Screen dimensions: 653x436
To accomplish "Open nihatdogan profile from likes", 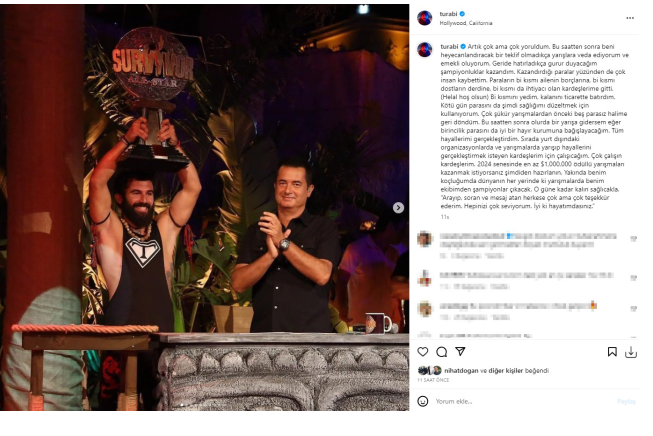I will [x=461, y=371].
